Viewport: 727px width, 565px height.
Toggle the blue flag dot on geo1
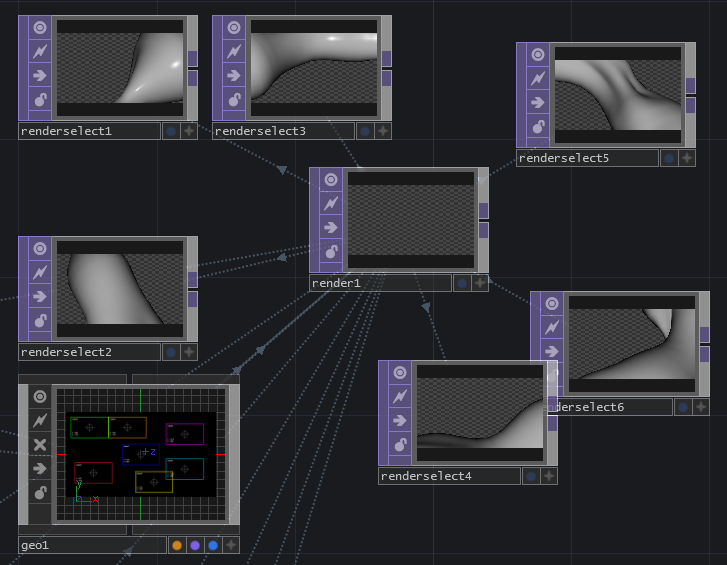(213, 546)
